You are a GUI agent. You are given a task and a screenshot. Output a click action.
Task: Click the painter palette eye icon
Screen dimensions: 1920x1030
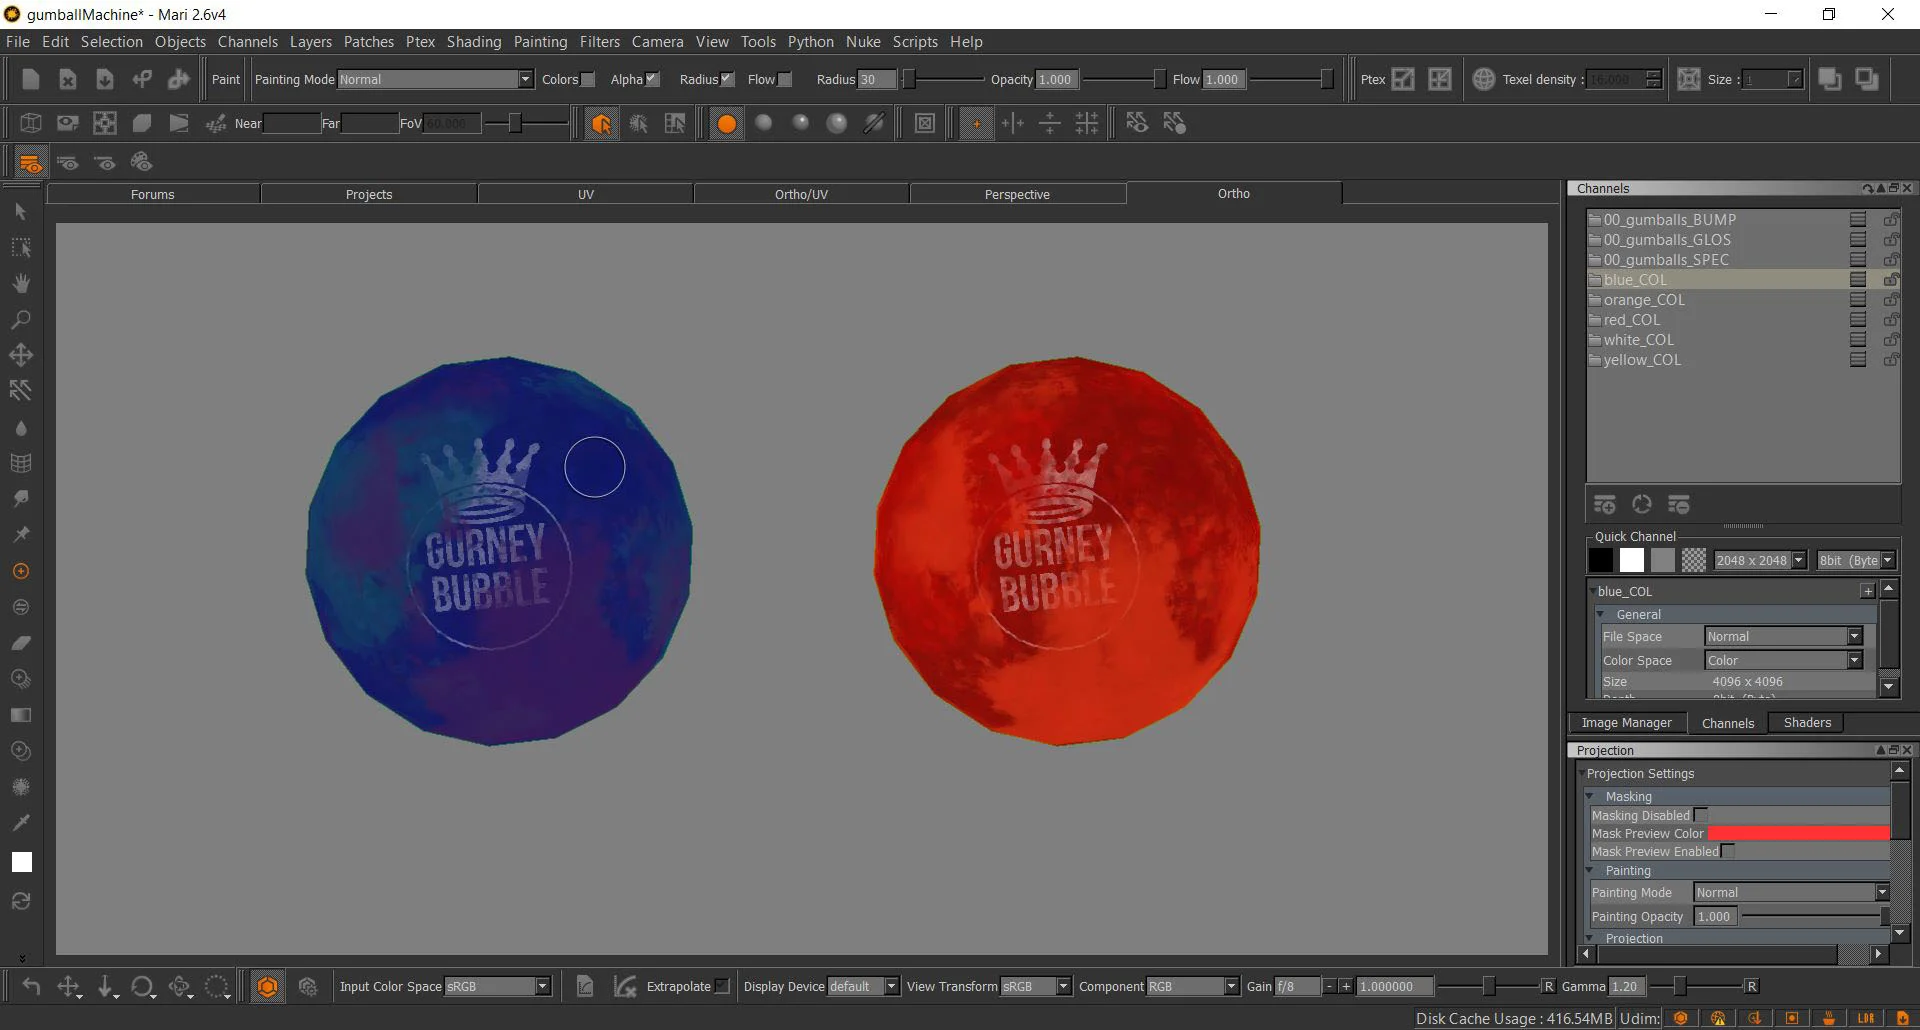(x=141, y=162)
